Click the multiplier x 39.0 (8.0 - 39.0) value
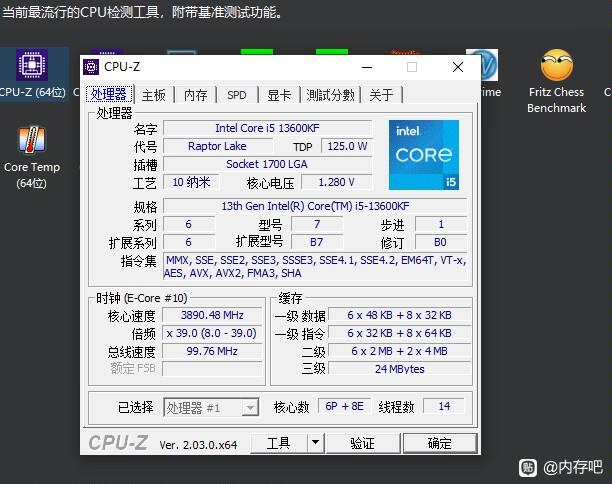612x484 pixels. click(212, 333)
